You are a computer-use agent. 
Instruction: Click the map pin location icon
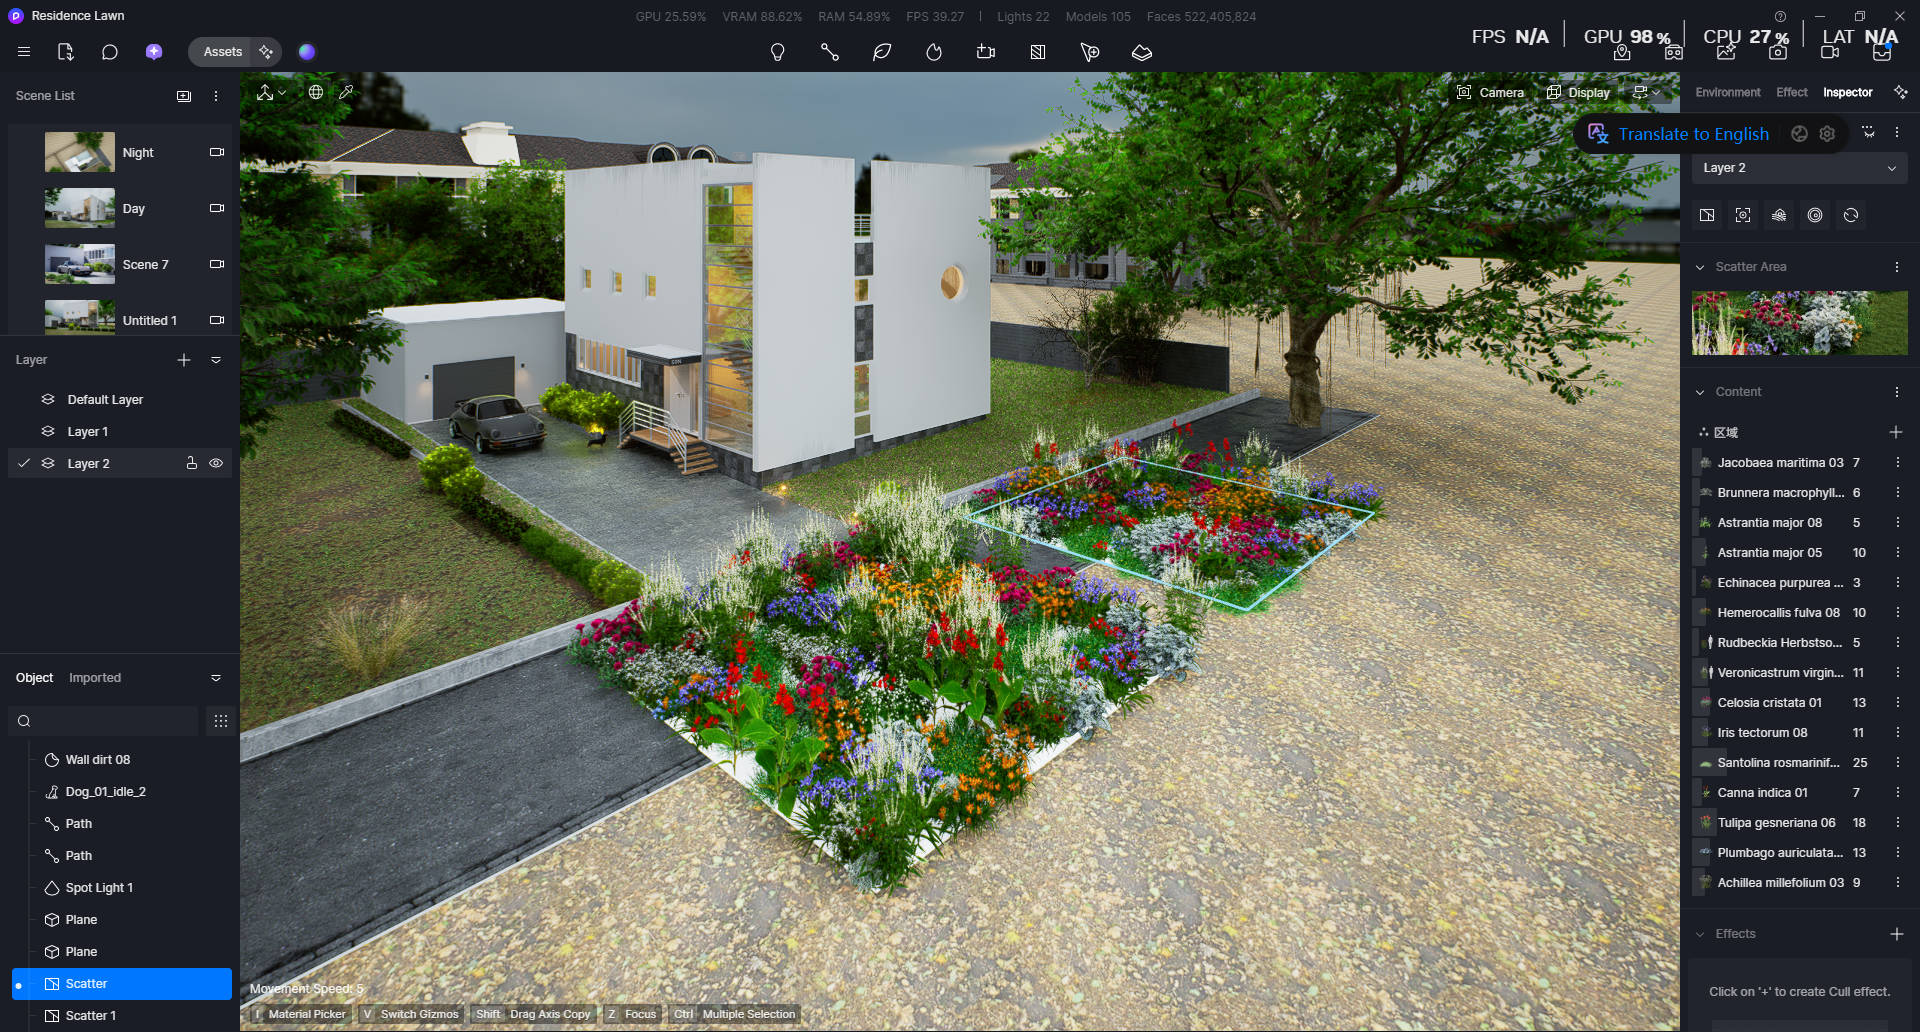1622,53
